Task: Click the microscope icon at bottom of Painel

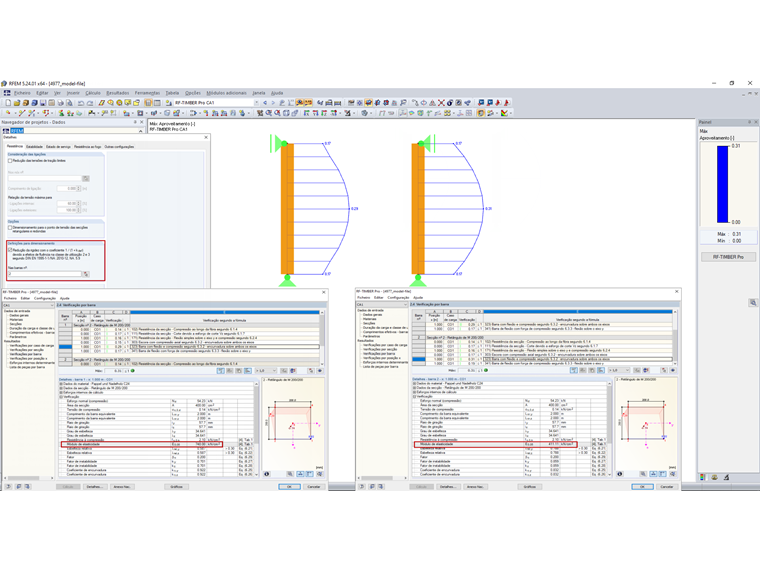Action: click(x=726, y=477)
